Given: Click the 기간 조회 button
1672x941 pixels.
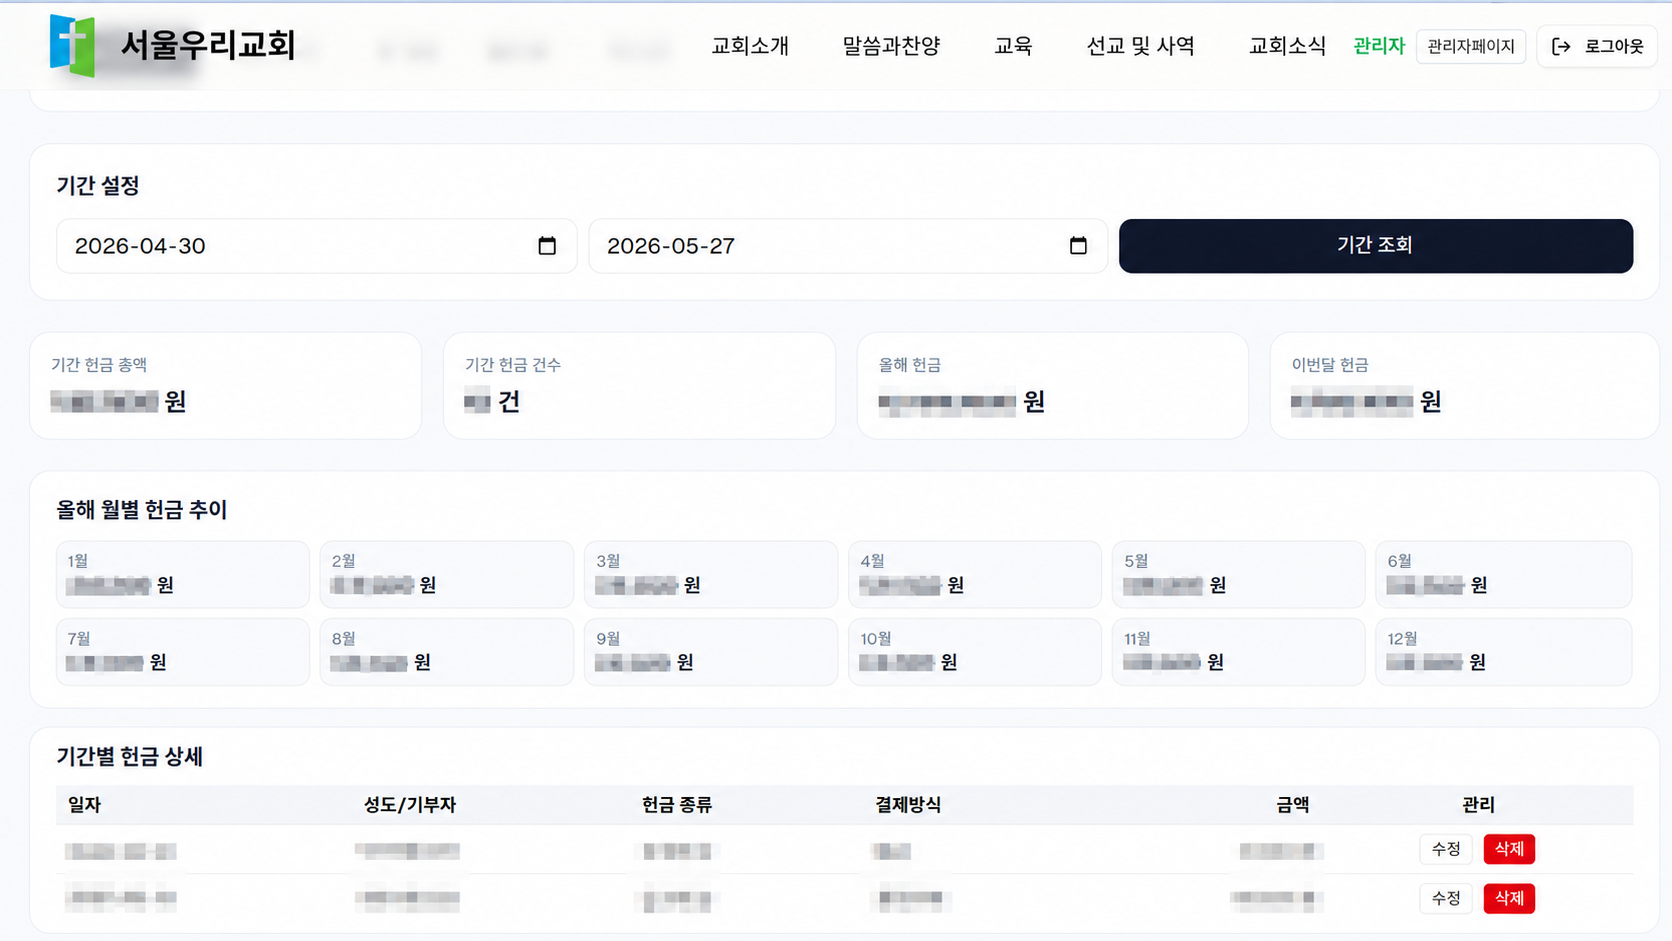Looking at the screenshot, I should (x=1376, y=246).
